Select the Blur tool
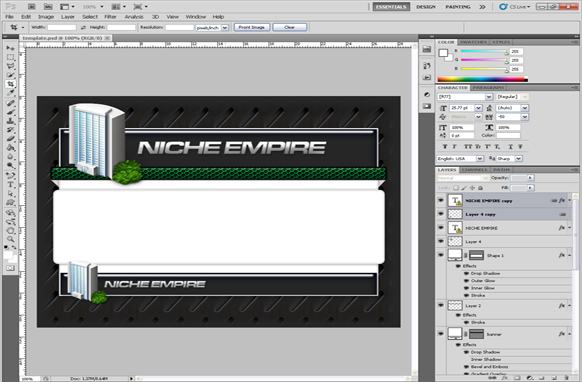Viewport: 582px width, 382px height. click(10, 157)
